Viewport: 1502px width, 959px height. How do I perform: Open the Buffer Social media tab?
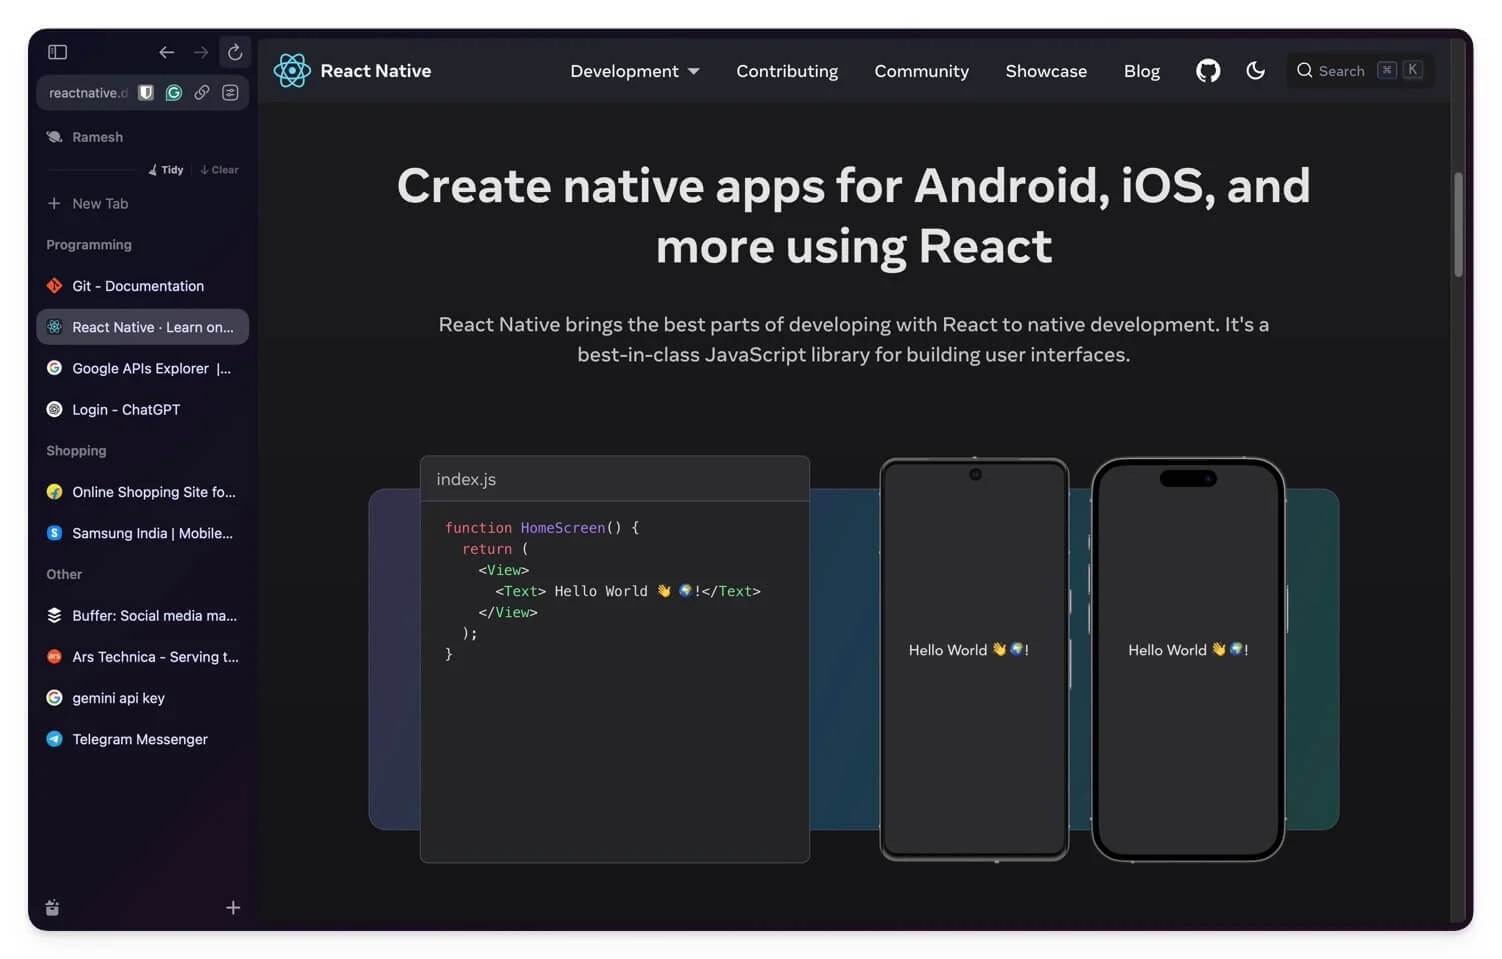point(143,615)
